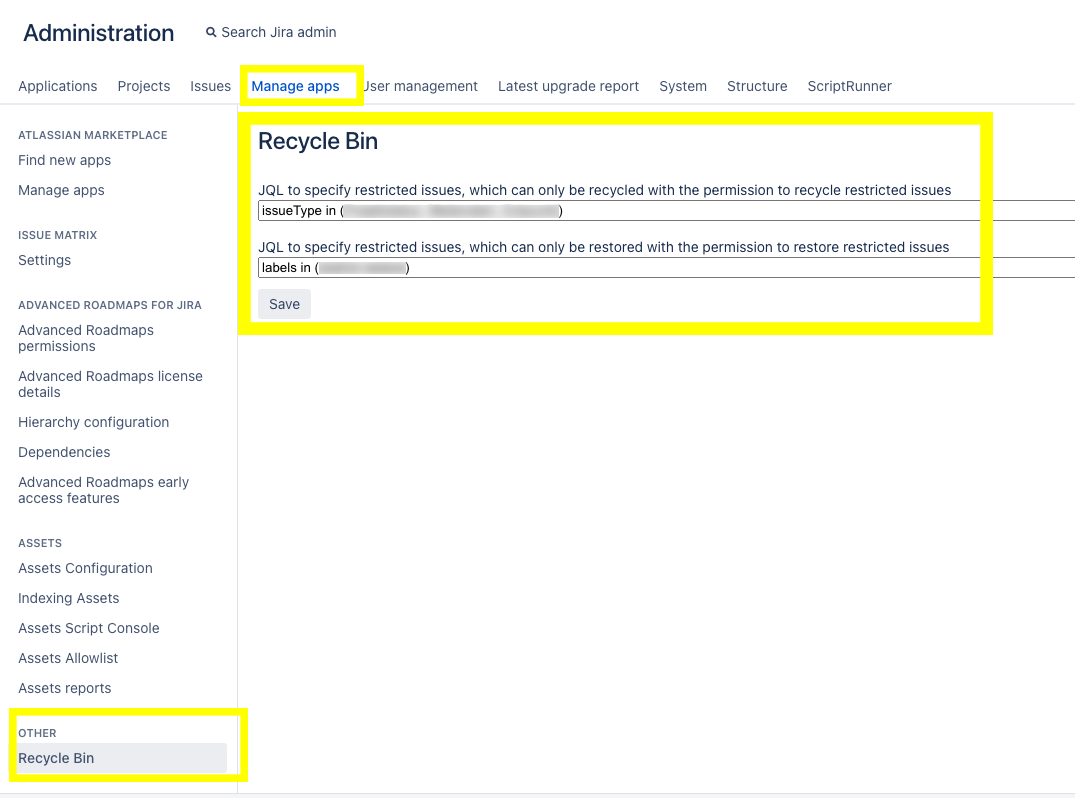1075x798 pixels.
Task: View the Latest upgrade report tab
Action: (x=568, y=86)
